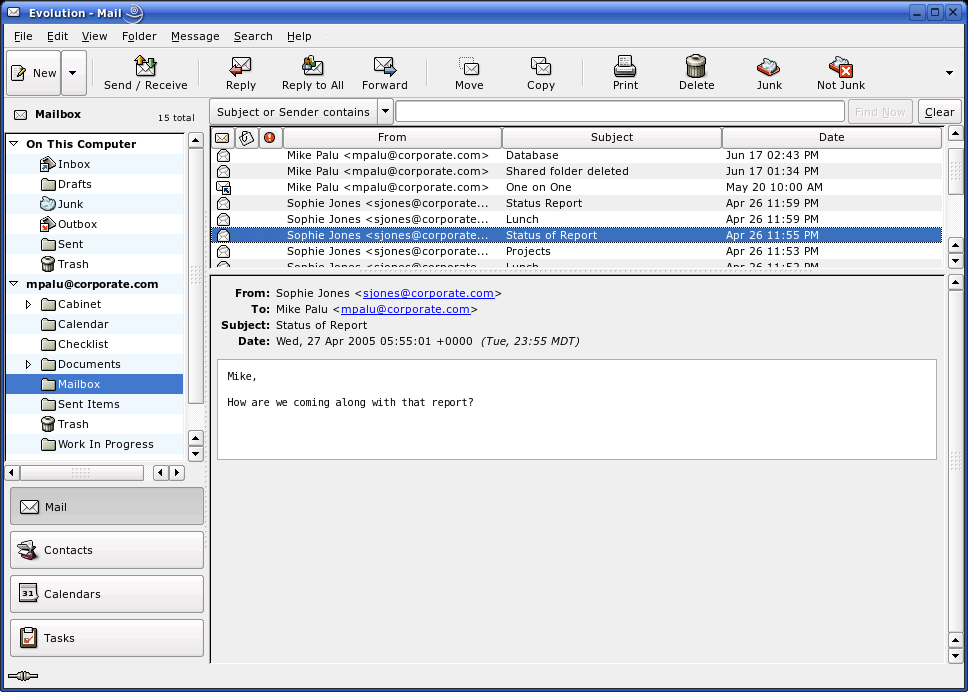Select the Reply to All icon
This screenshot has height=692, width=968.
pos(312,72)
